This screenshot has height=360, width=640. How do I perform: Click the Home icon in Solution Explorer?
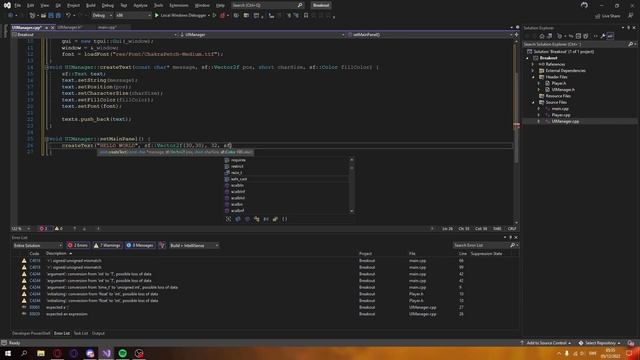[542, 36]
